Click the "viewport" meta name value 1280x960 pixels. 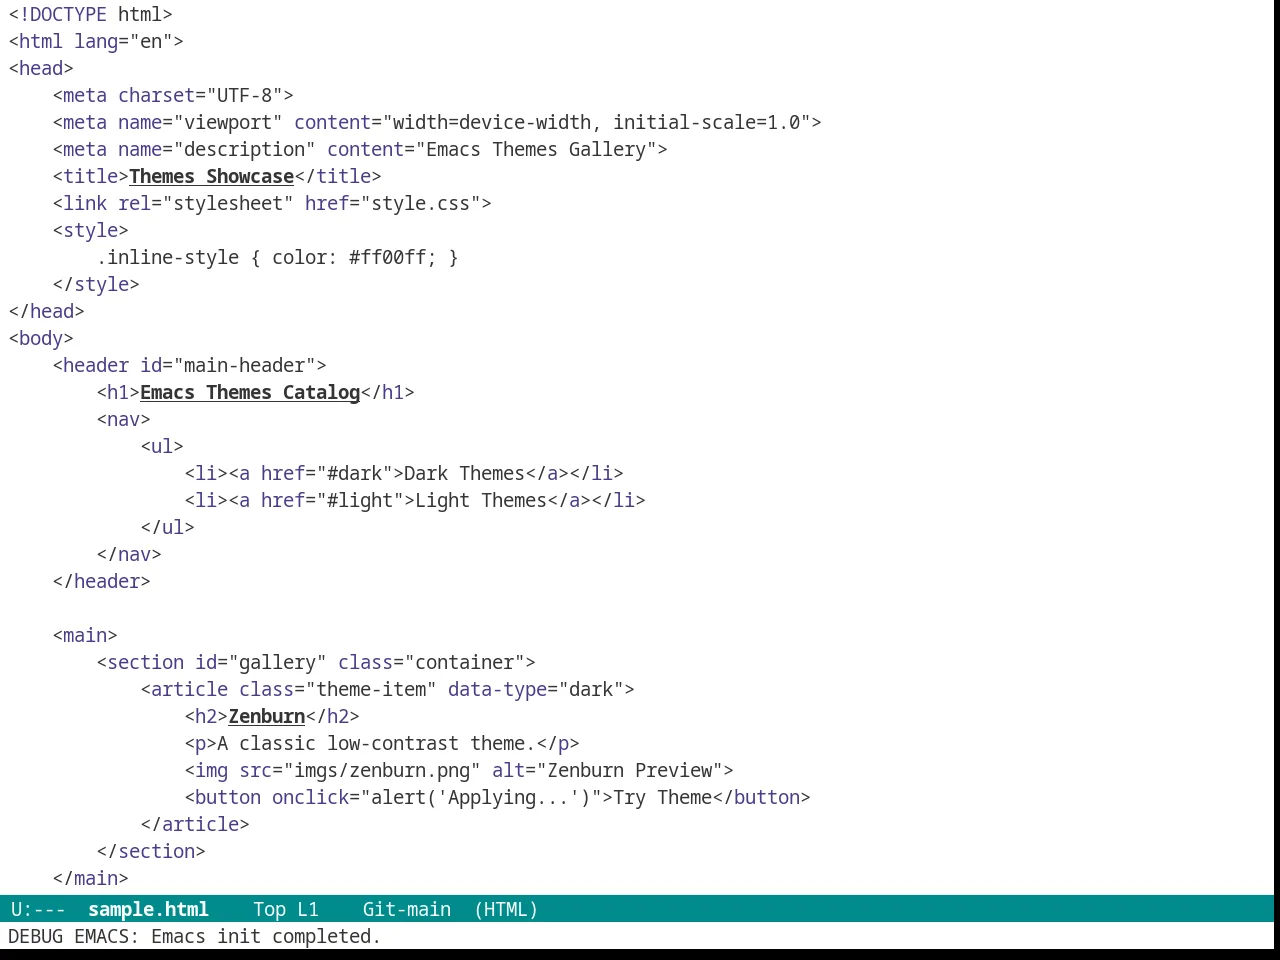coord(228,122)
